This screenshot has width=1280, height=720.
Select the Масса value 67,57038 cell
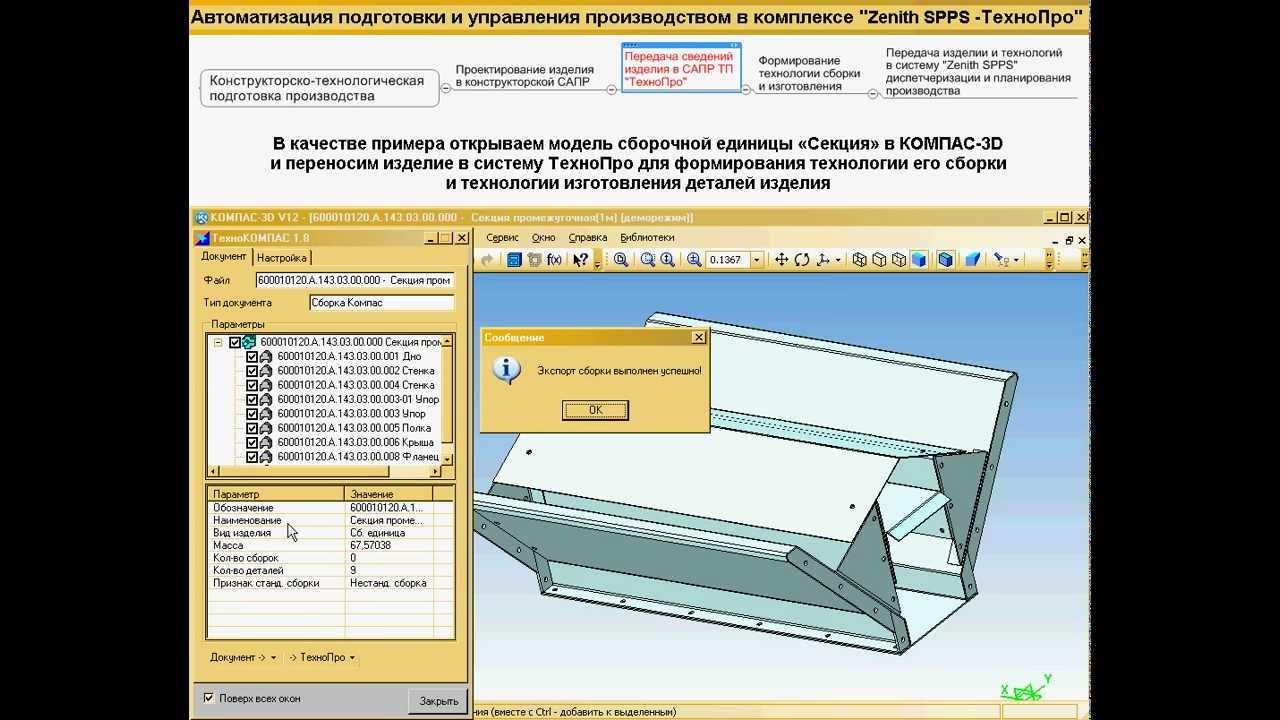click(x=389, y=545)
